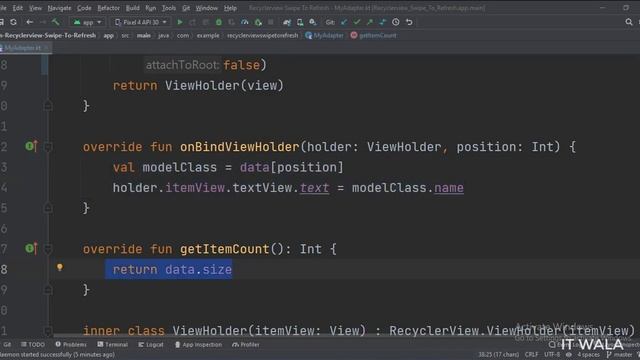The width and height of the screenshot is (640, 360).
Task: Open the Help menu
Action: (x=230, y=8)
